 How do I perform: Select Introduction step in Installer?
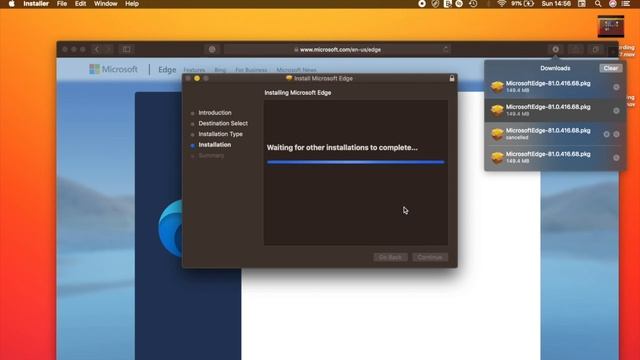tap(215, 113)
